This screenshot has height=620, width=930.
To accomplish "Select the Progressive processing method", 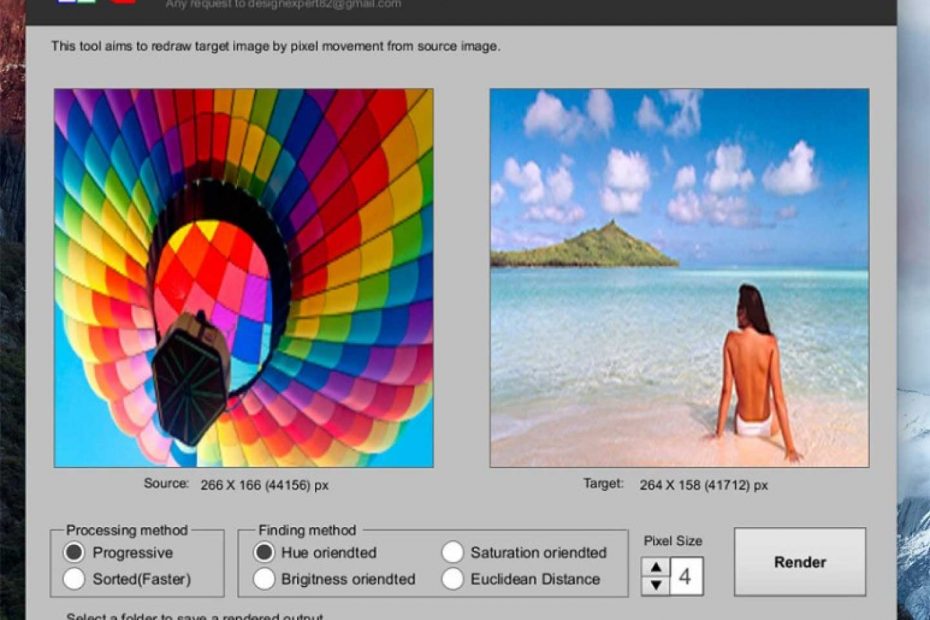I will (x=74, y=553).
